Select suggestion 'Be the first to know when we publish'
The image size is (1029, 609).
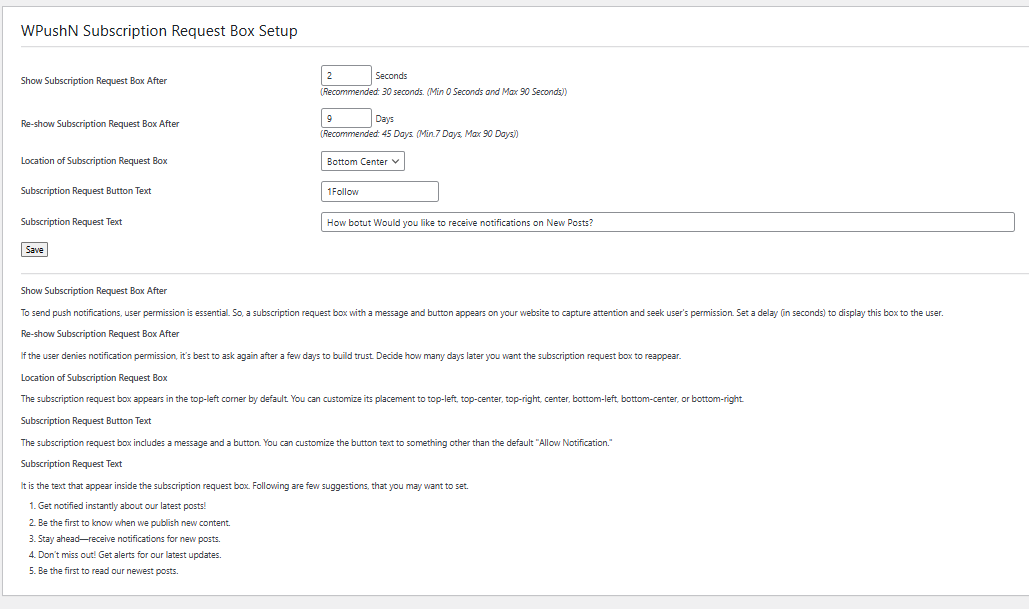134,523
